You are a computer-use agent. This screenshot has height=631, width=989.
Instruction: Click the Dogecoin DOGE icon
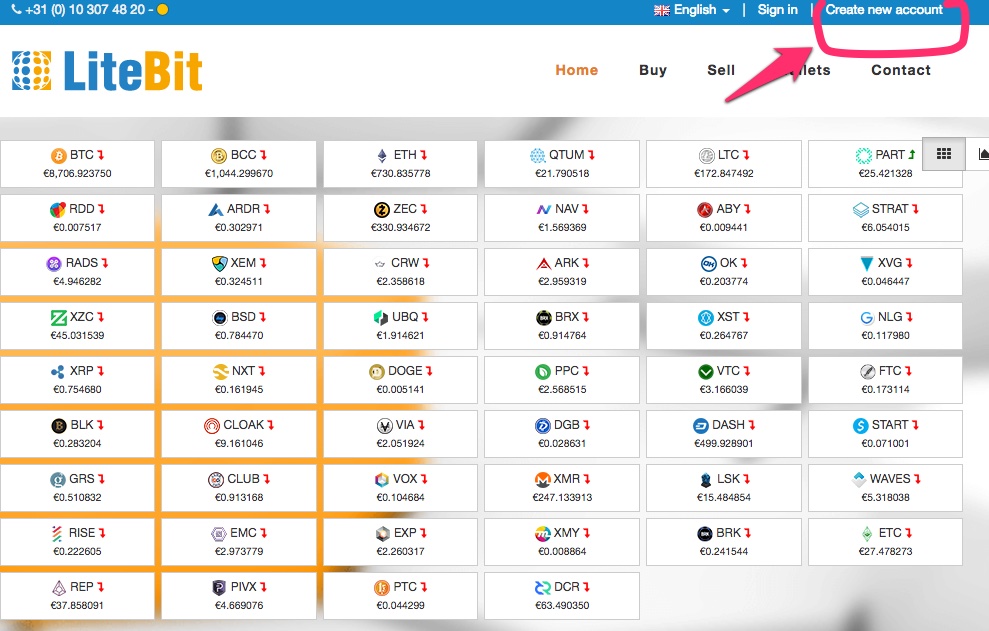(x=377, y=372)
